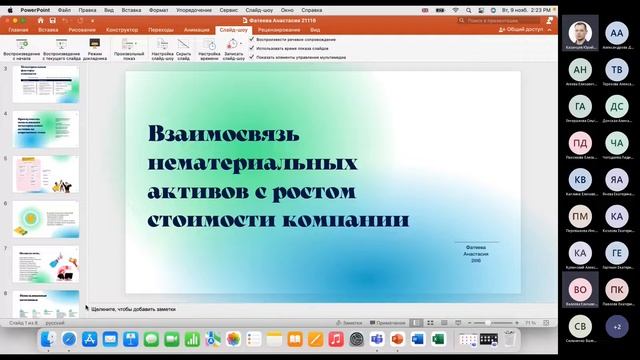Open Microsoft Teams from the Dock
Screen dimensions: 640x360
(377, 339)
